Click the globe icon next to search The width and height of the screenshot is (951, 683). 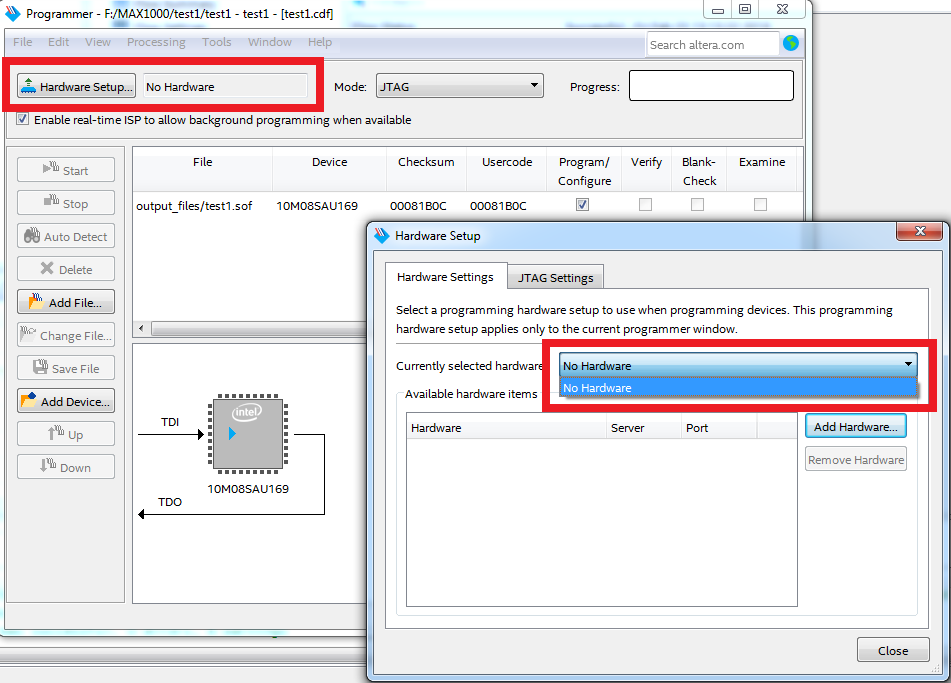[x=790, y=43]
